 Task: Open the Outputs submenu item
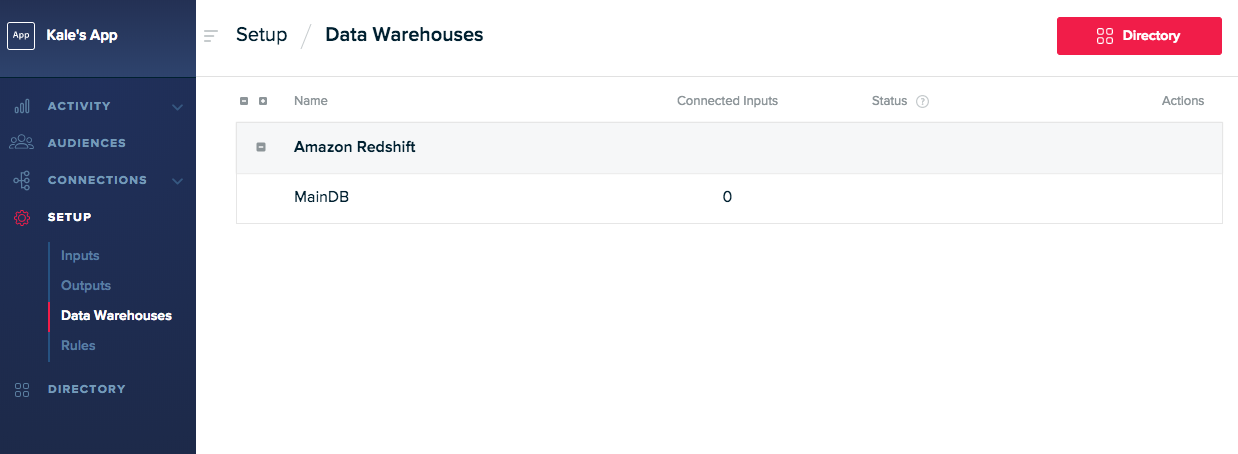[86, 286]
